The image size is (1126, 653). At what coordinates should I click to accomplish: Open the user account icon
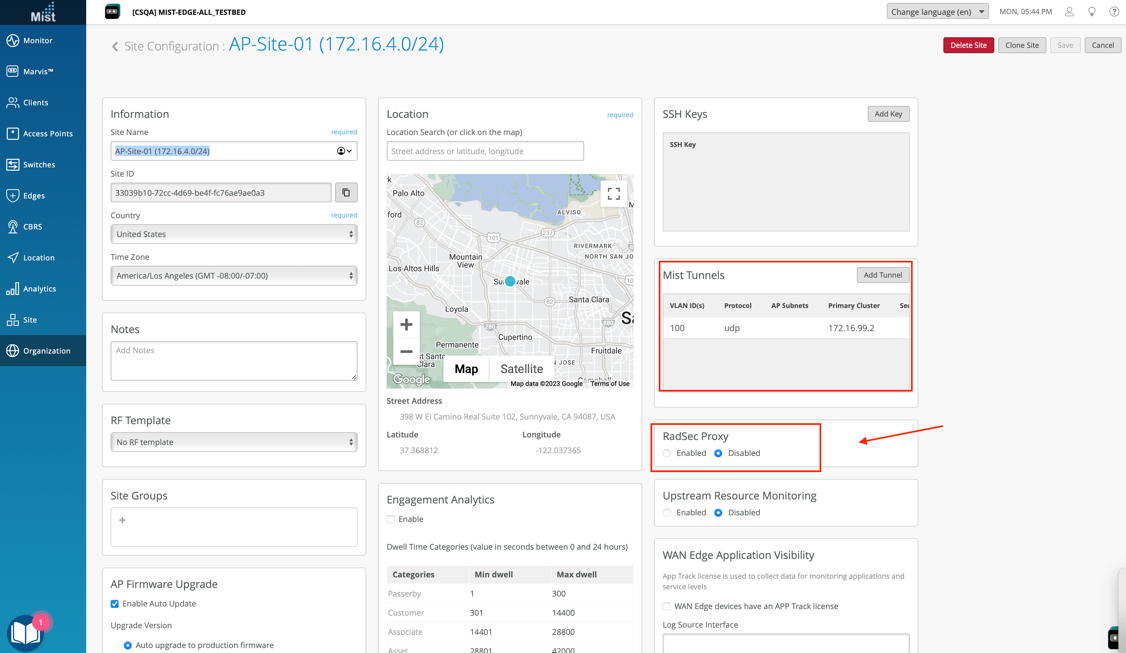(1069, 12)
